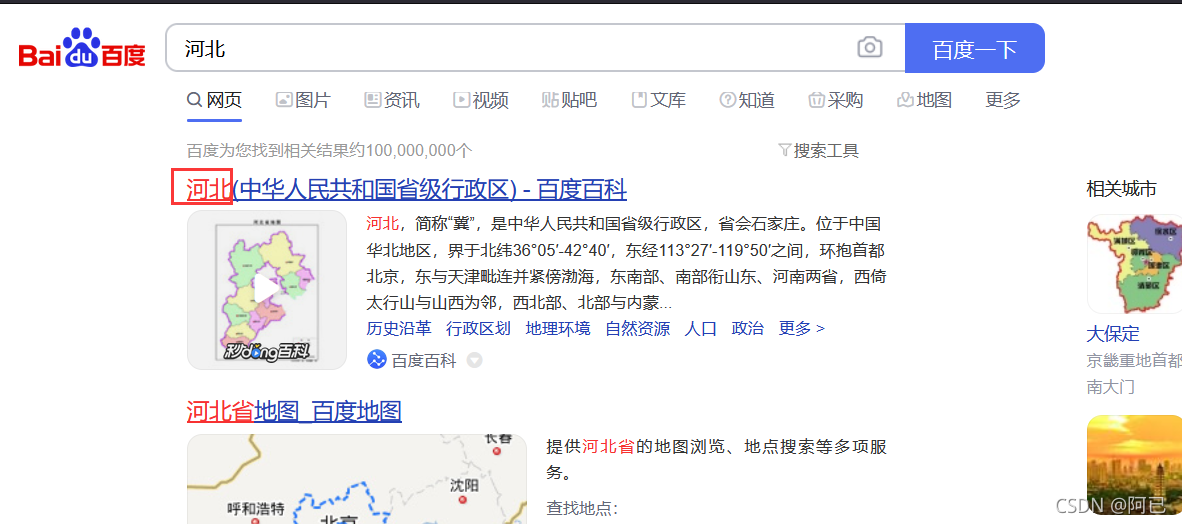Click the 百度百科 source label
Image resolution: width=1182 pixels, height=524 pixels.
tap(424, 360)
